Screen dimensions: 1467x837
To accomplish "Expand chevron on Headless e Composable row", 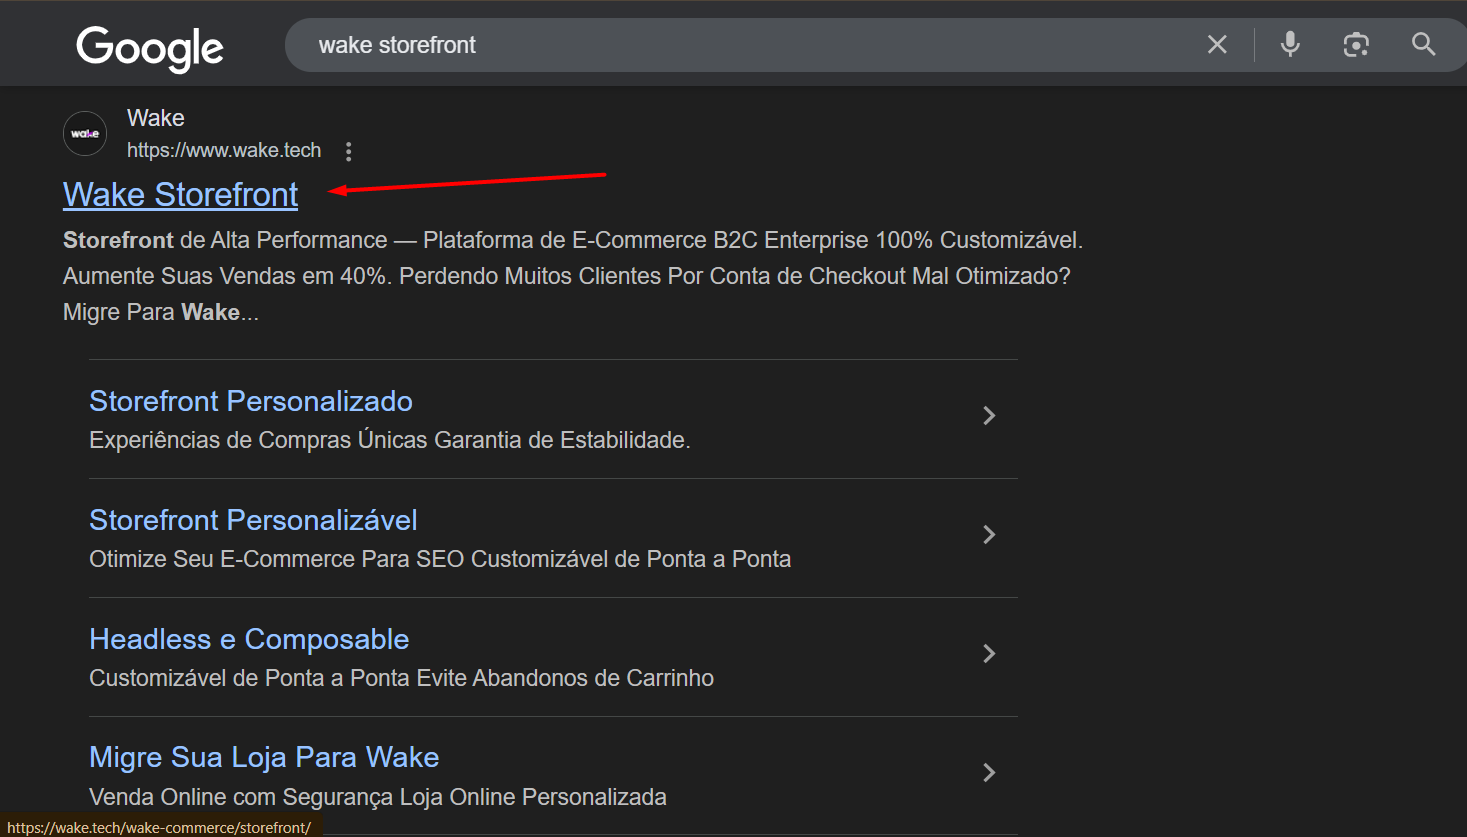I will pos(989,653).
